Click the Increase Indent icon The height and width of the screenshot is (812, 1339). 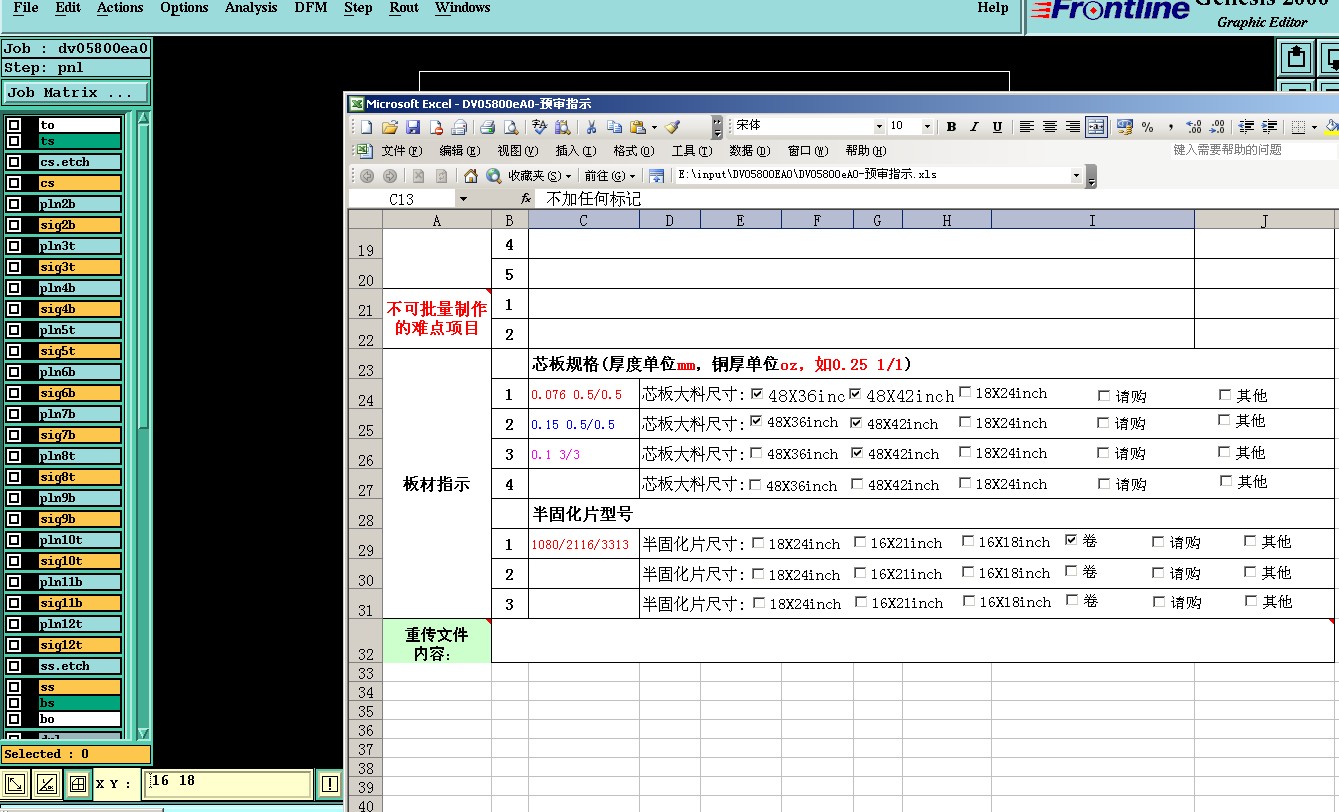1269,127
